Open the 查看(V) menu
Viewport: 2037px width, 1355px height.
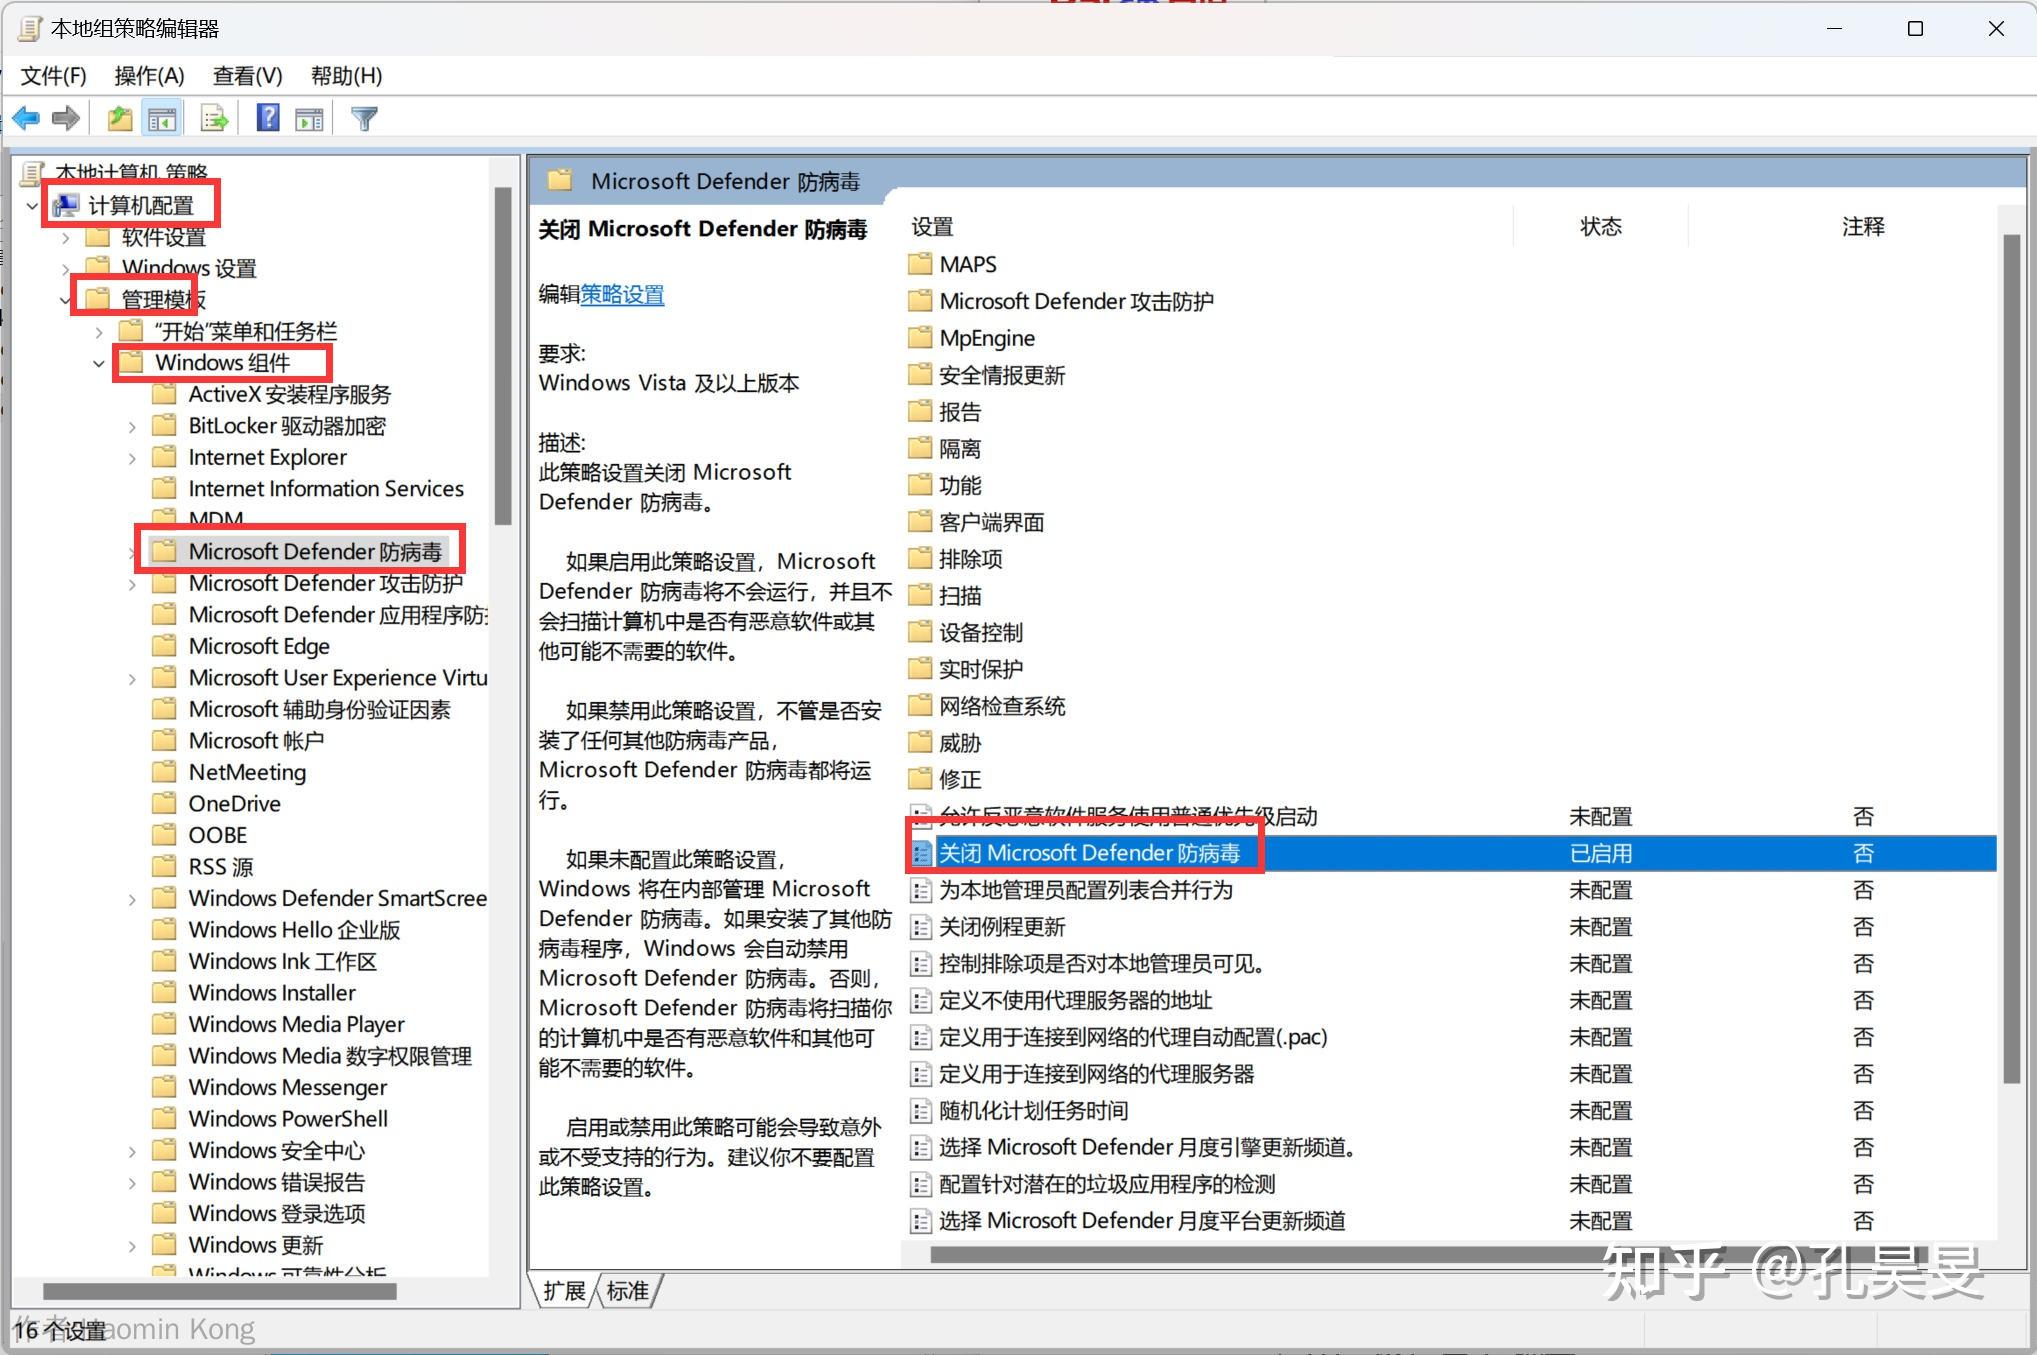coord(247,76)
